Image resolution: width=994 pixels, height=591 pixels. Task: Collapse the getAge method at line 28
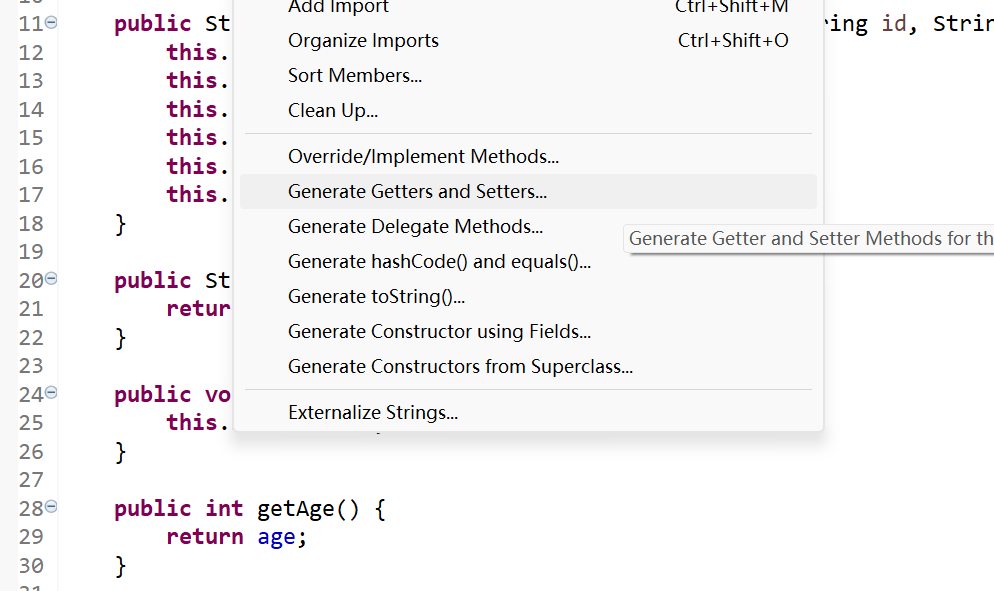point(51,507)
